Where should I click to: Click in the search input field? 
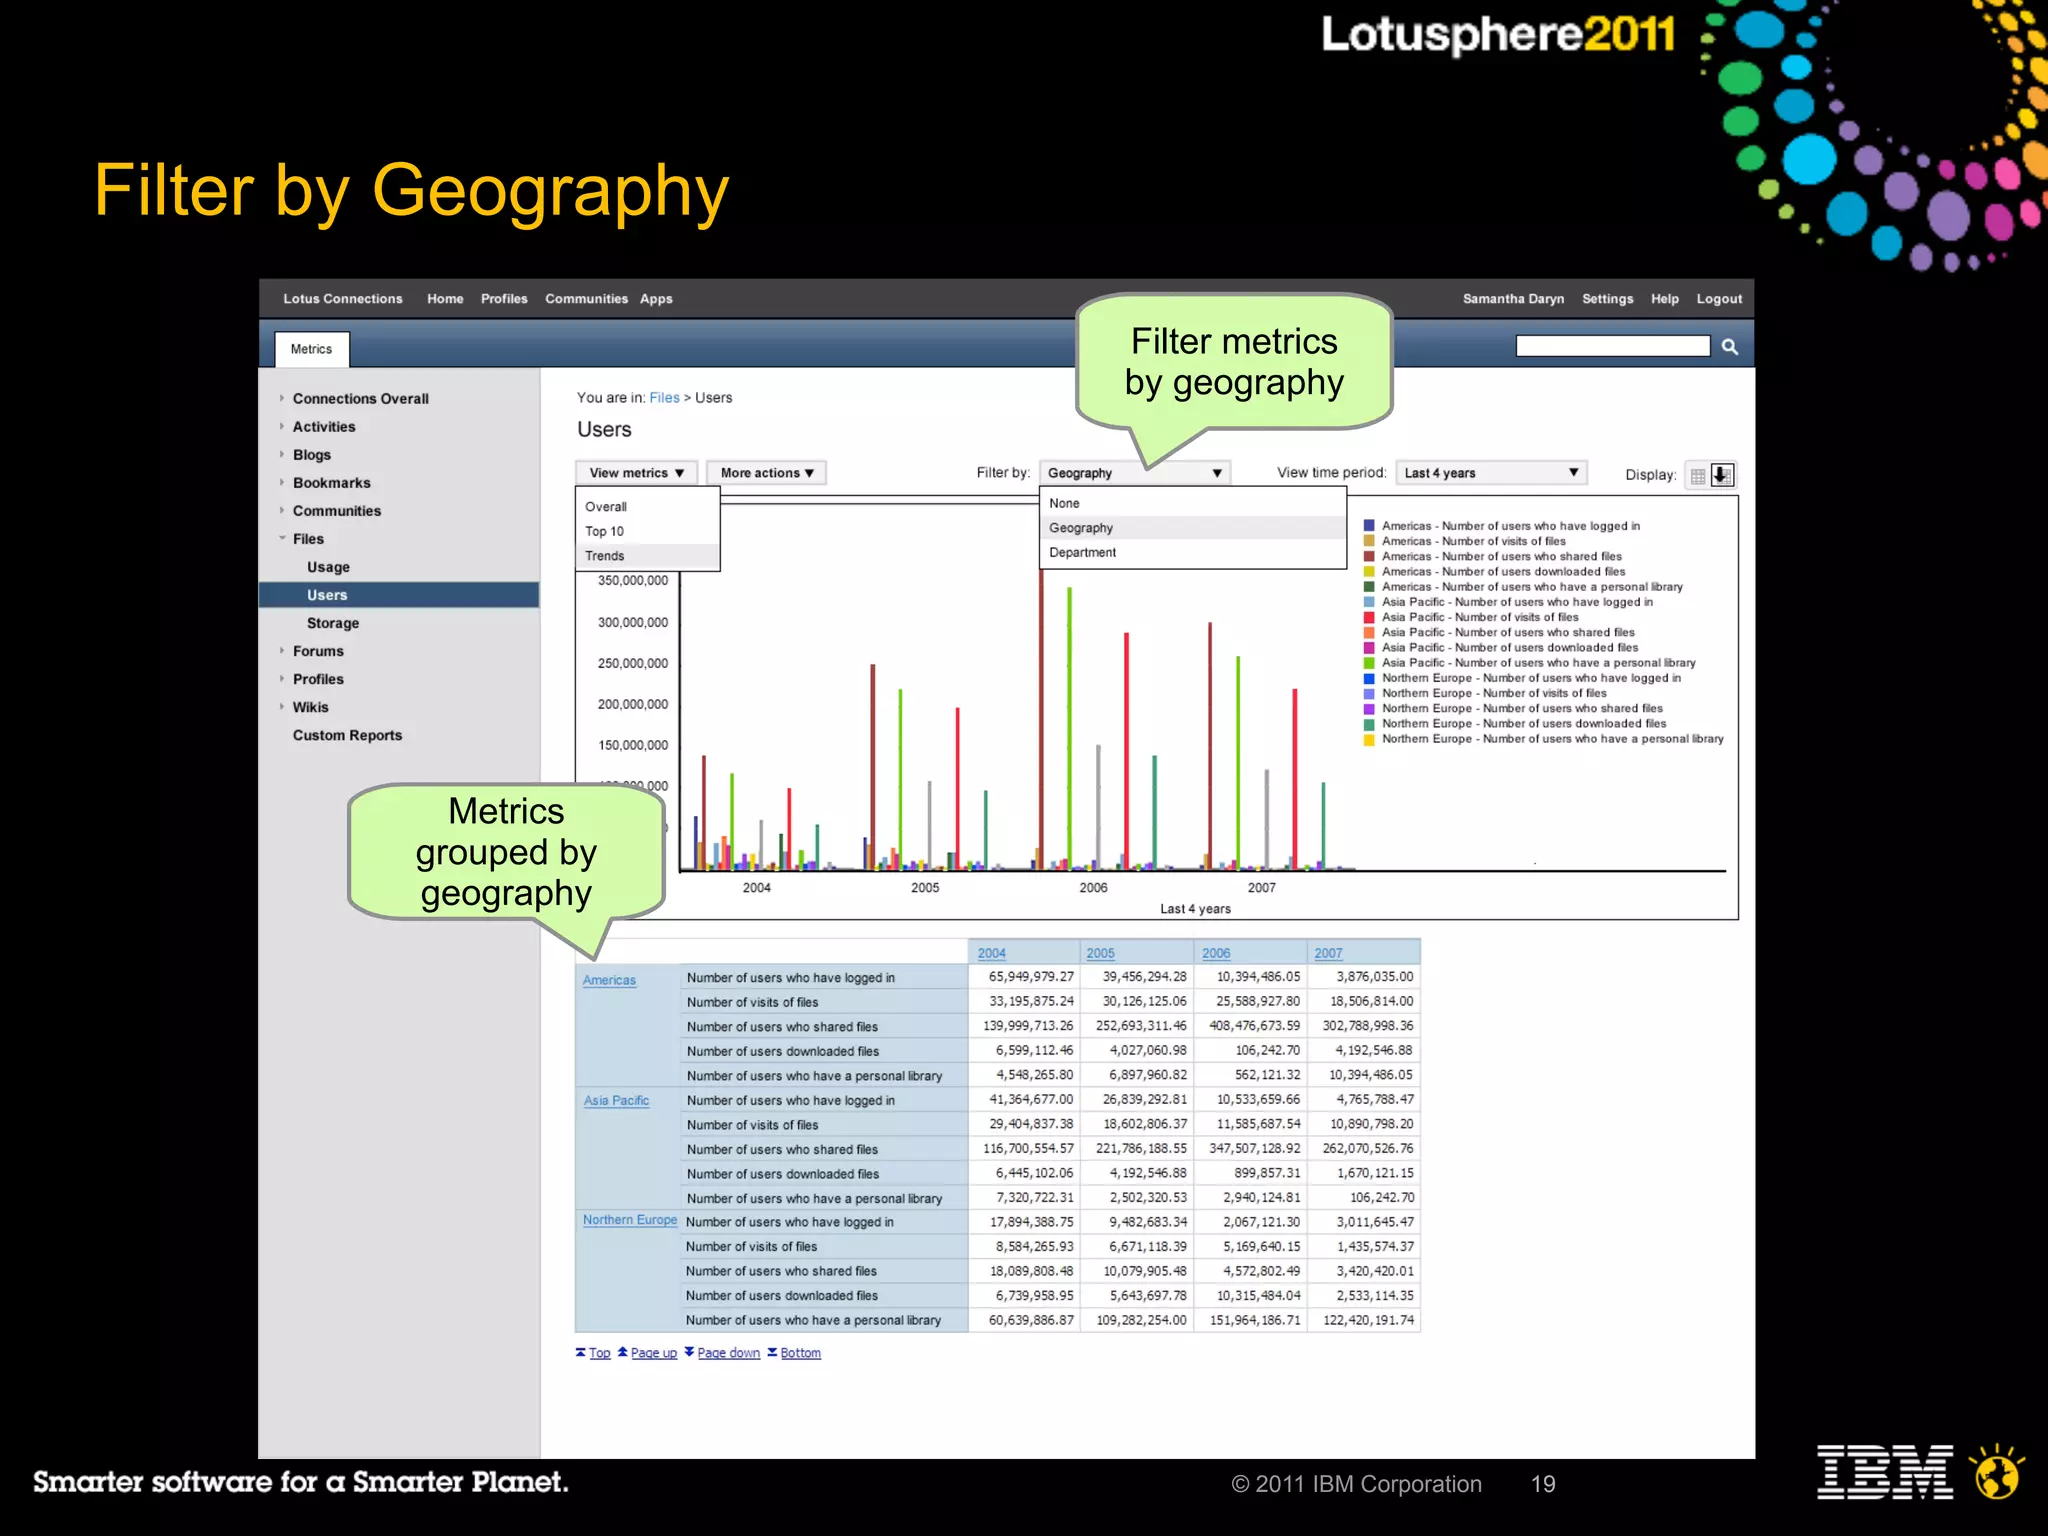1613,346
